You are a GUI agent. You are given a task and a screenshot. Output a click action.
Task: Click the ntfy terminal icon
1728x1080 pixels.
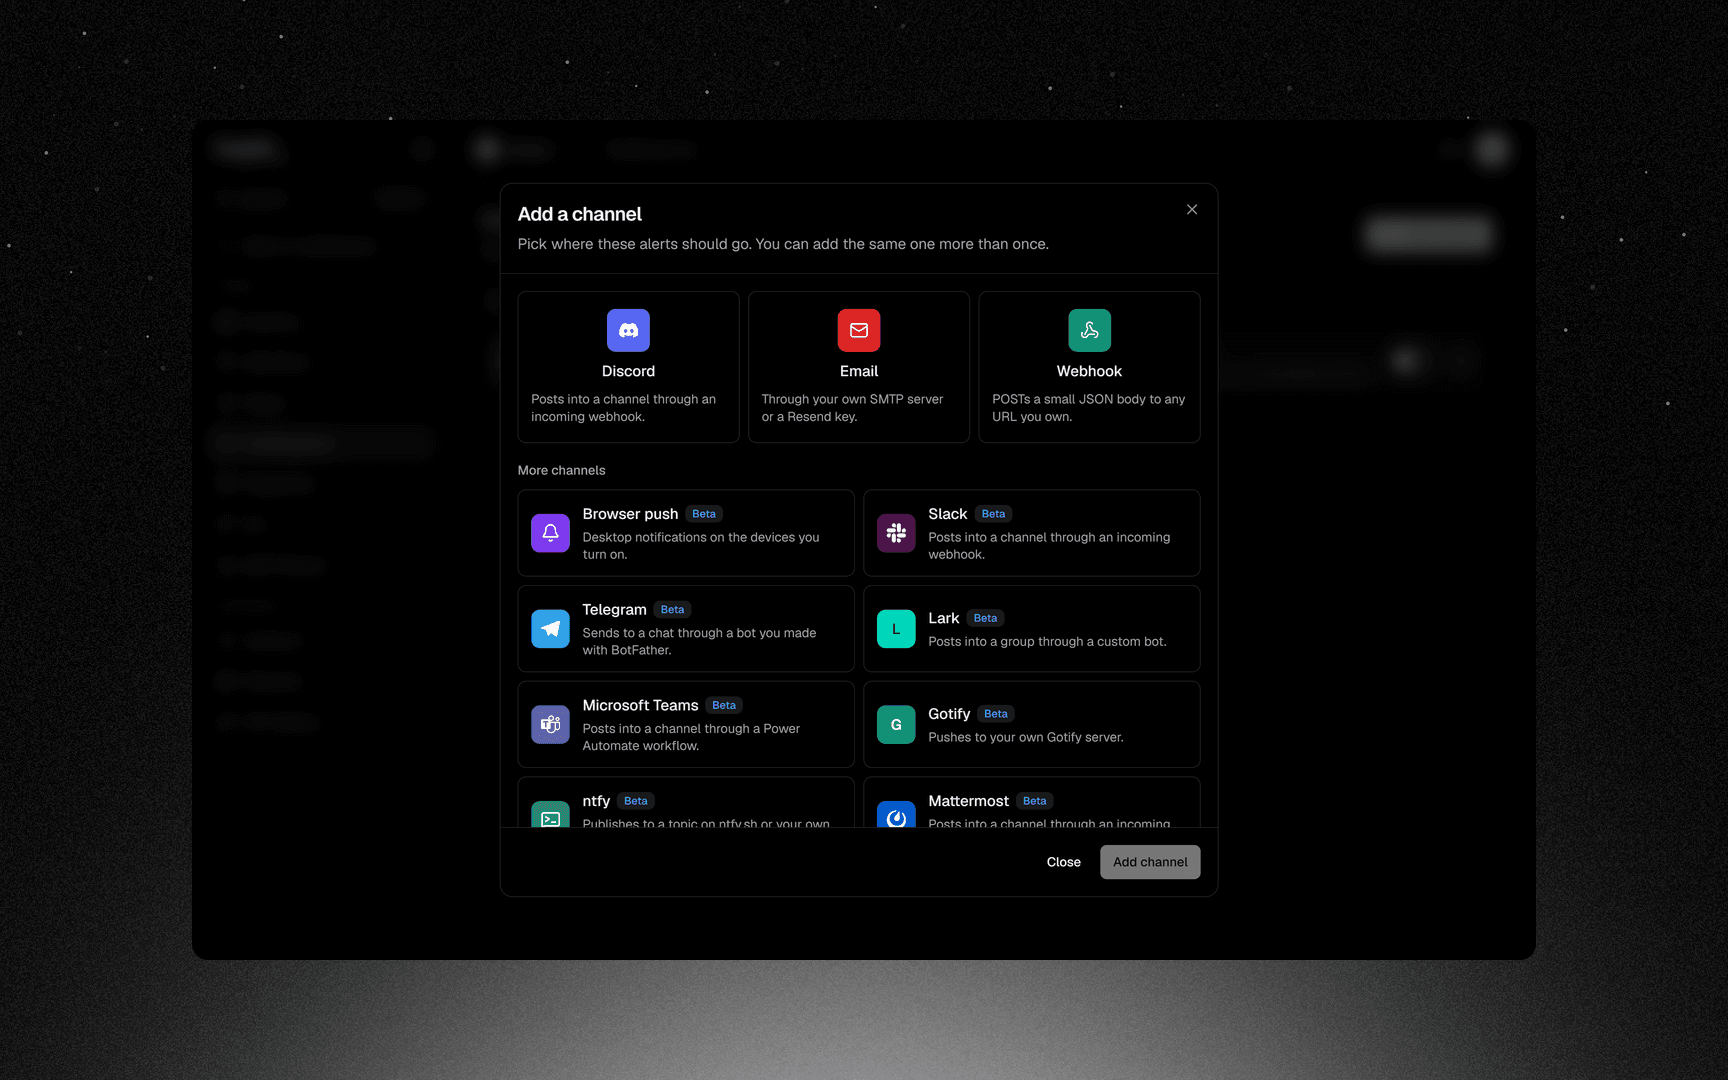[550, 814]
